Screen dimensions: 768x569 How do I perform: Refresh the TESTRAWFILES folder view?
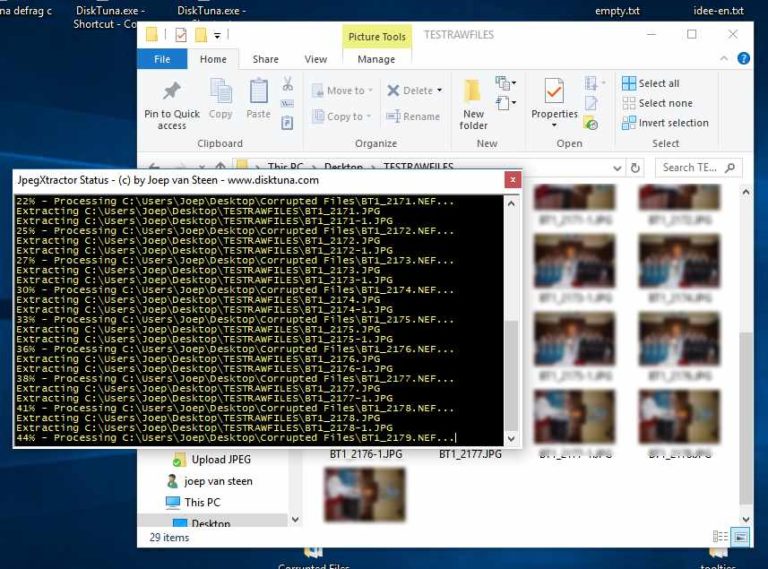635,168
